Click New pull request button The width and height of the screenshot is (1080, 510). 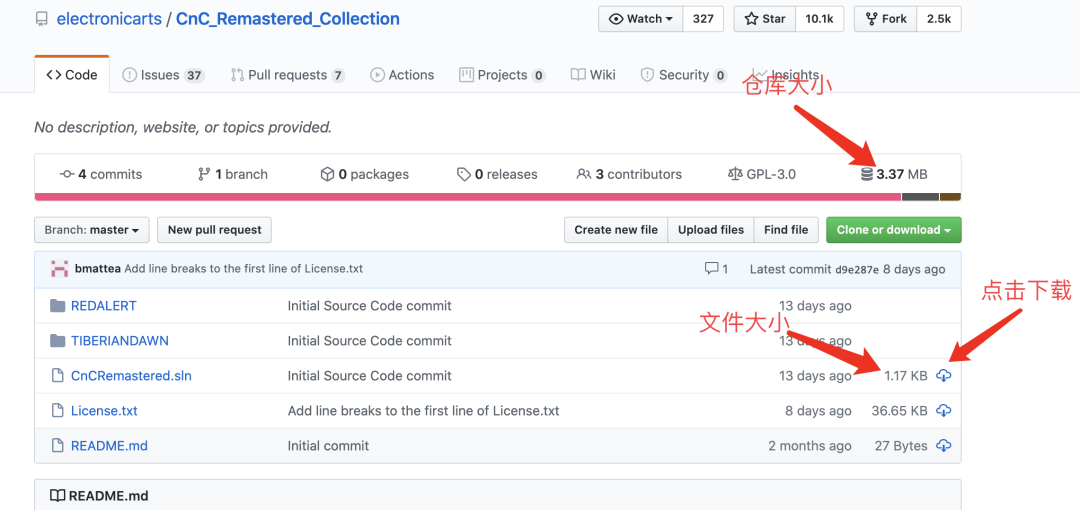coord(214,230)
